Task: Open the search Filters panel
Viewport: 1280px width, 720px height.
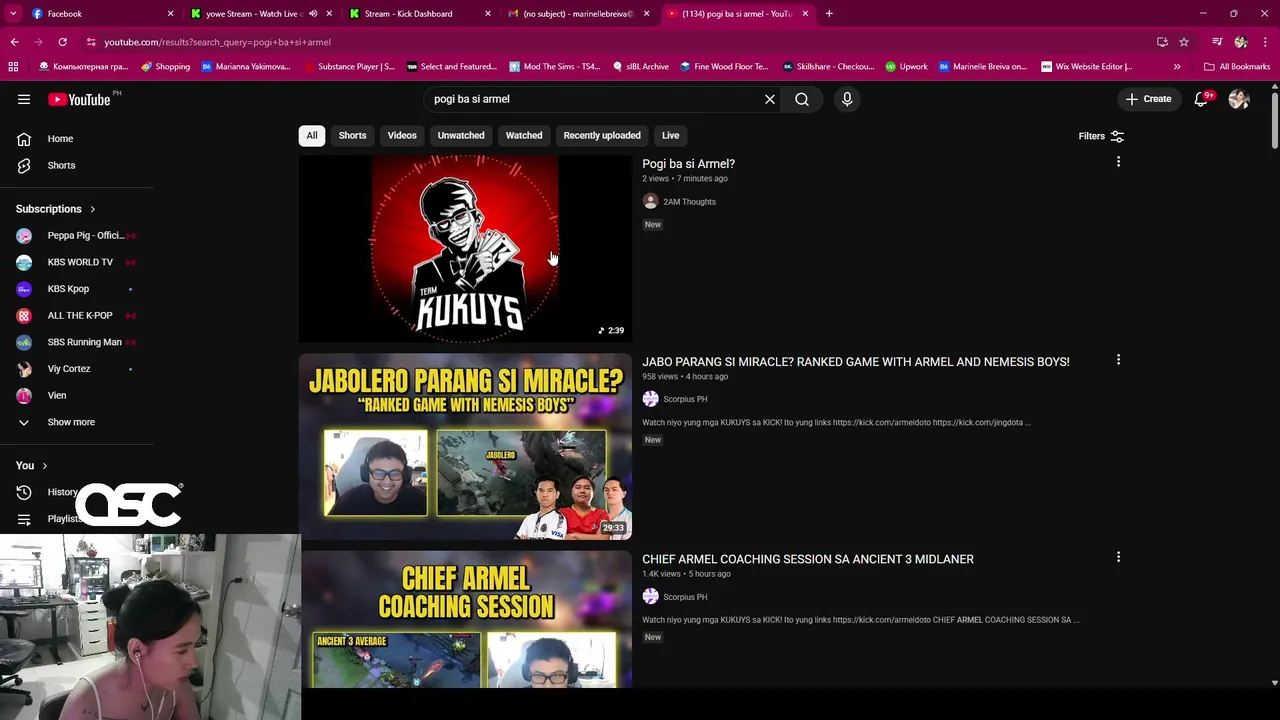Action: point(1101,136)
